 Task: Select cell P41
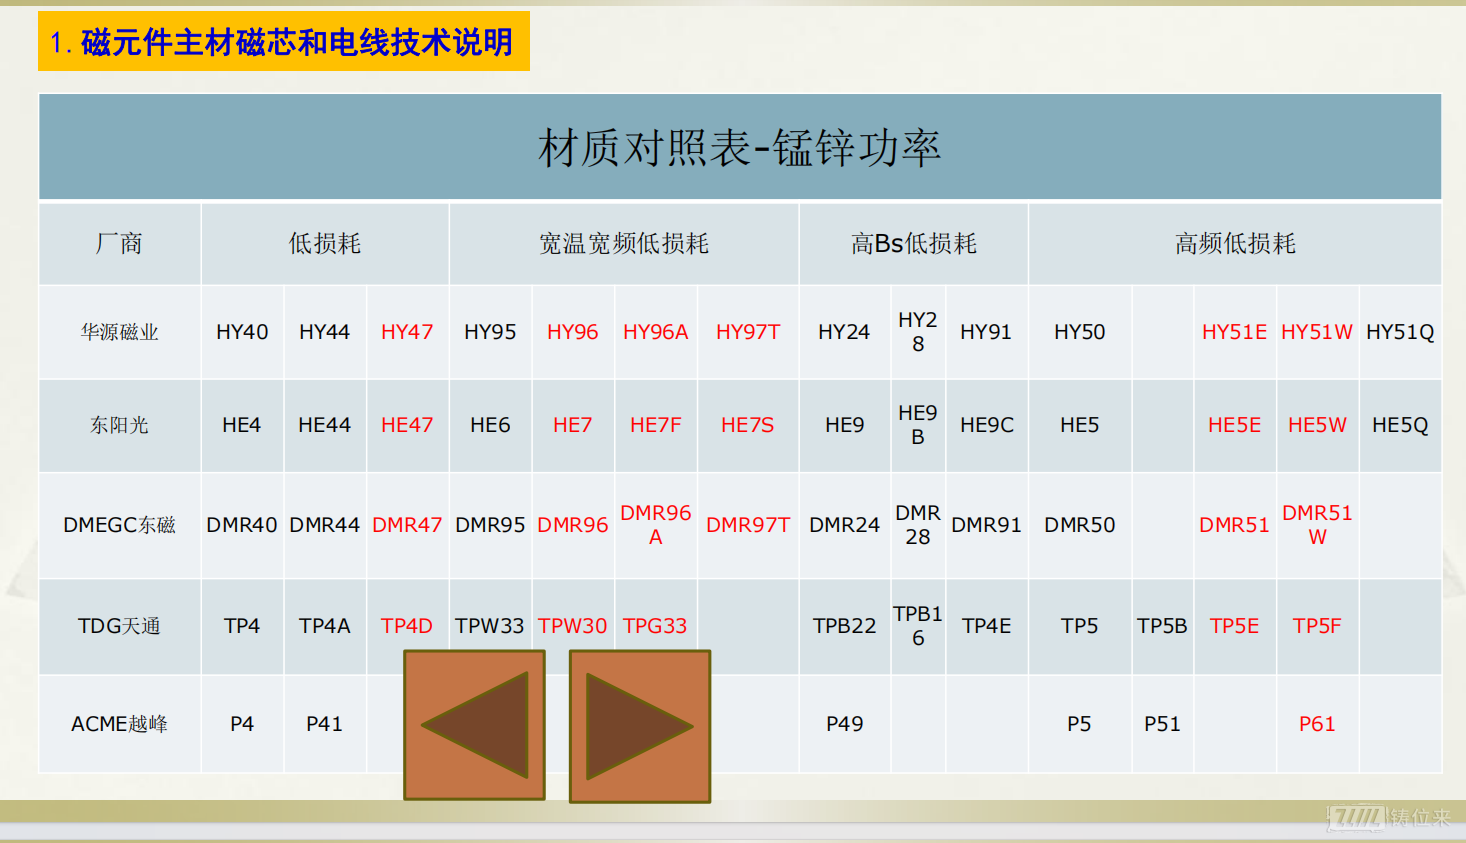tap(325, 724)
